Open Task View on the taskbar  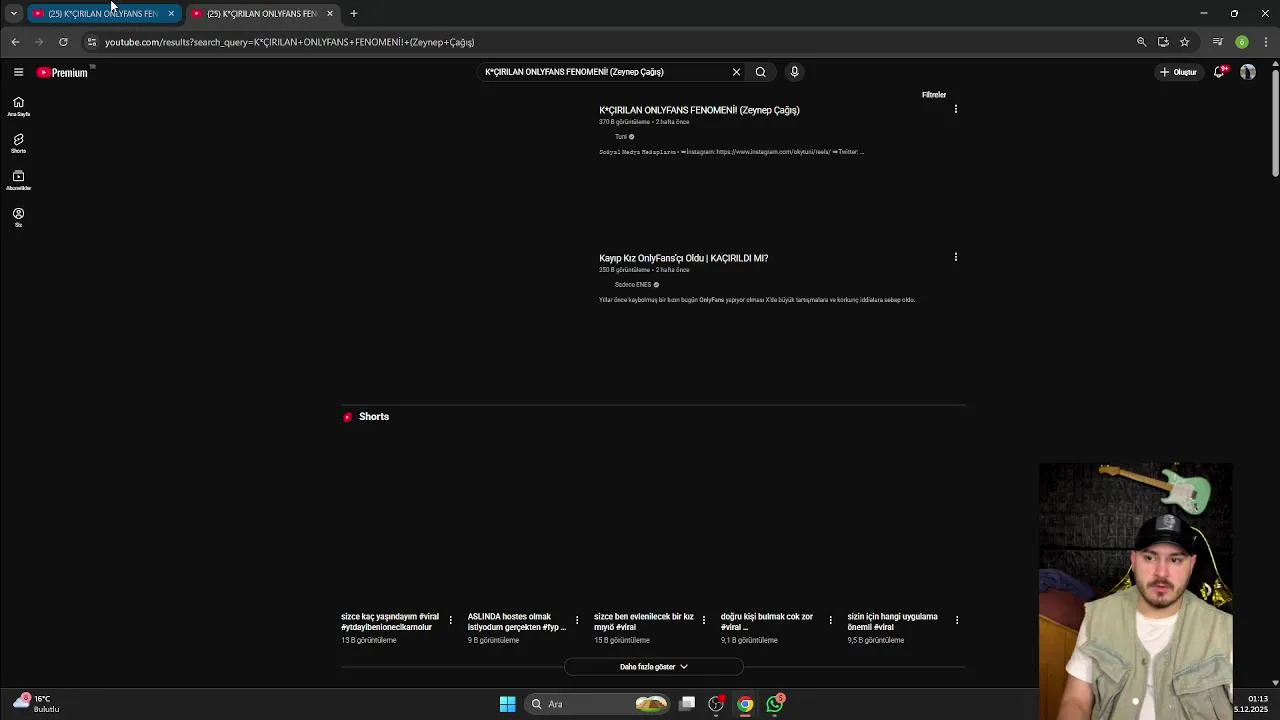pos(687,704)
